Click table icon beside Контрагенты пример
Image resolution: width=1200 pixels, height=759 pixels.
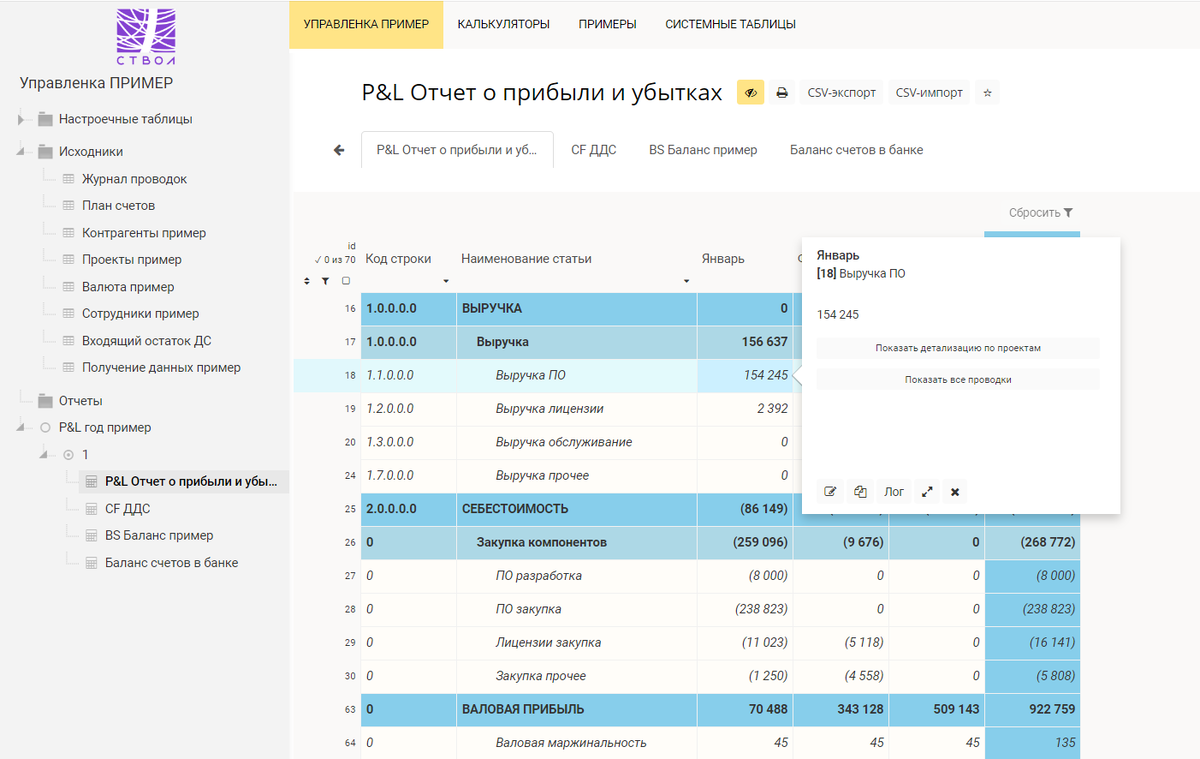point(68,233)
